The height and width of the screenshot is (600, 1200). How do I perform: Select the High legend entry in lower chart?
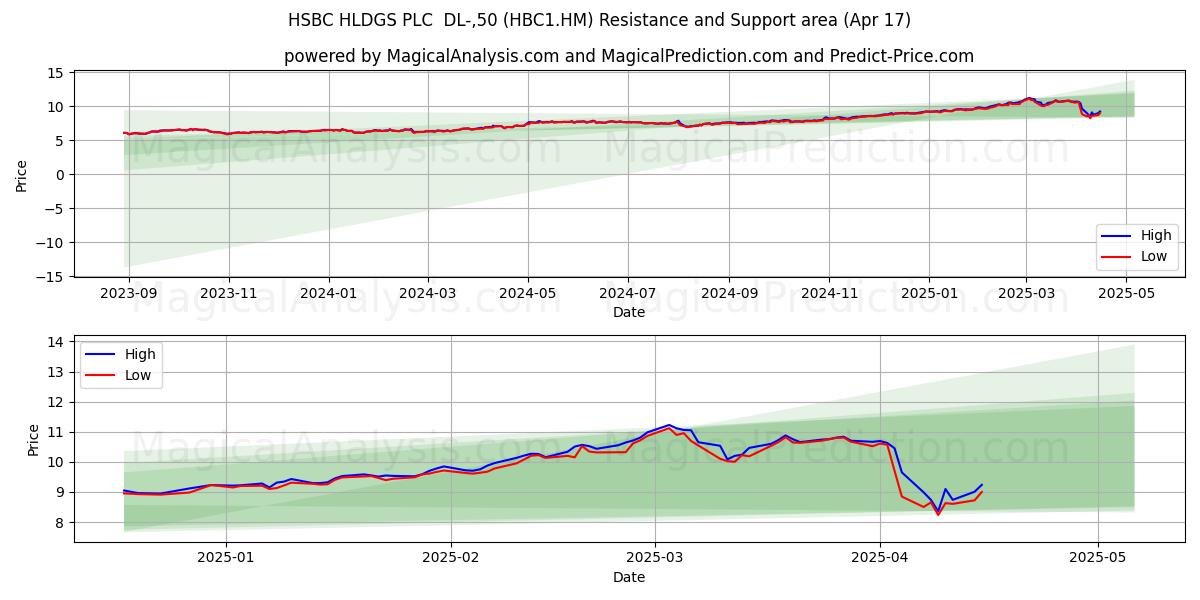click(x=120, y=354)
